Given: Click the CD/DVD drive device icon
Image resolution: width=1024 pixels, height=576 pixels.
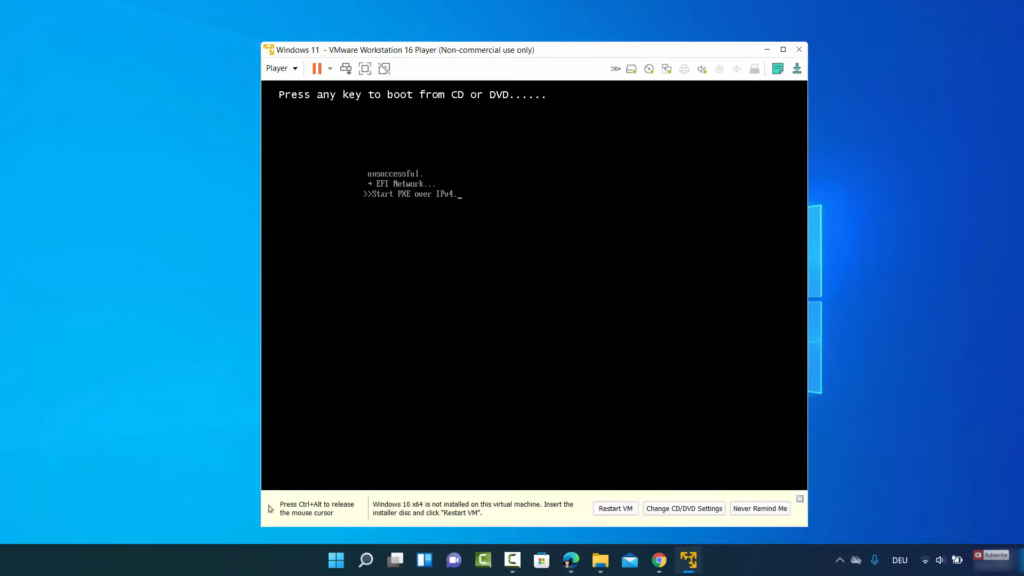Looking at the screenshot, I should click(x=649, y=69).
